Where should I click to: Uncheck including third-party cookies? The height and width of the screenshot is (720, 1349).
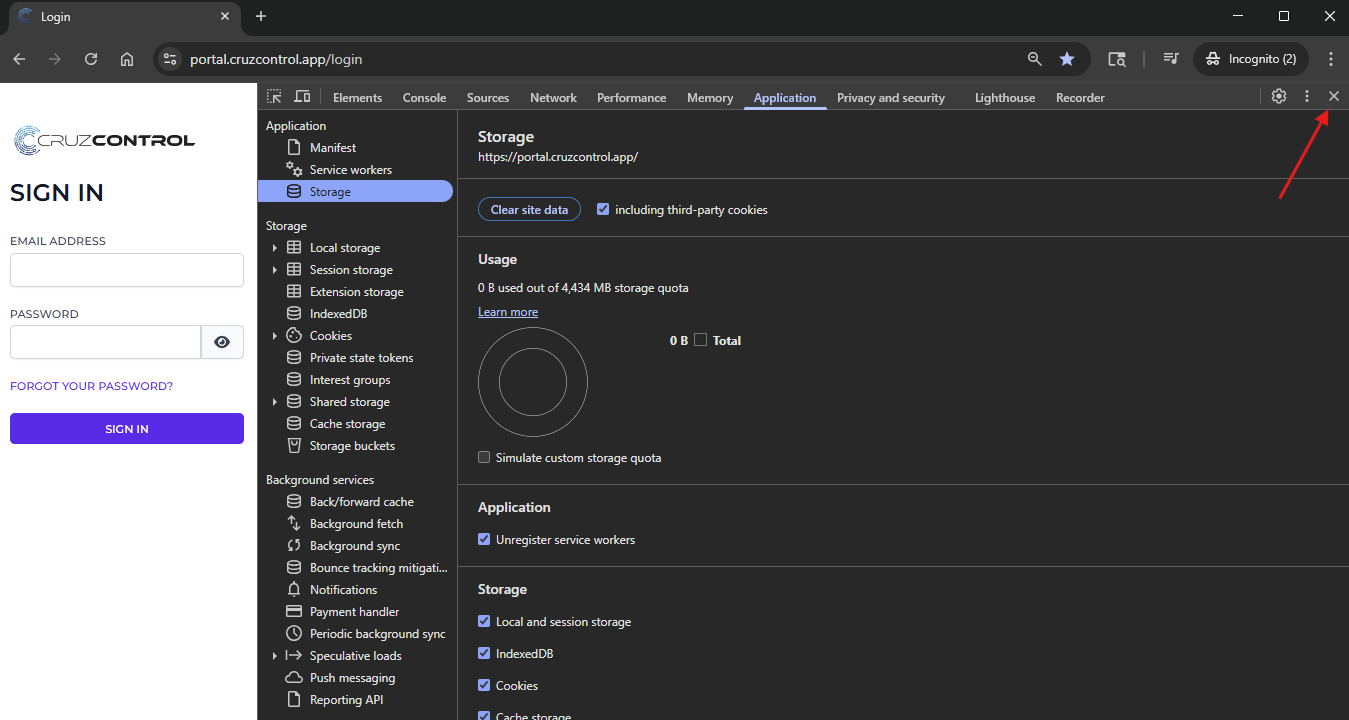coord(603,210)
